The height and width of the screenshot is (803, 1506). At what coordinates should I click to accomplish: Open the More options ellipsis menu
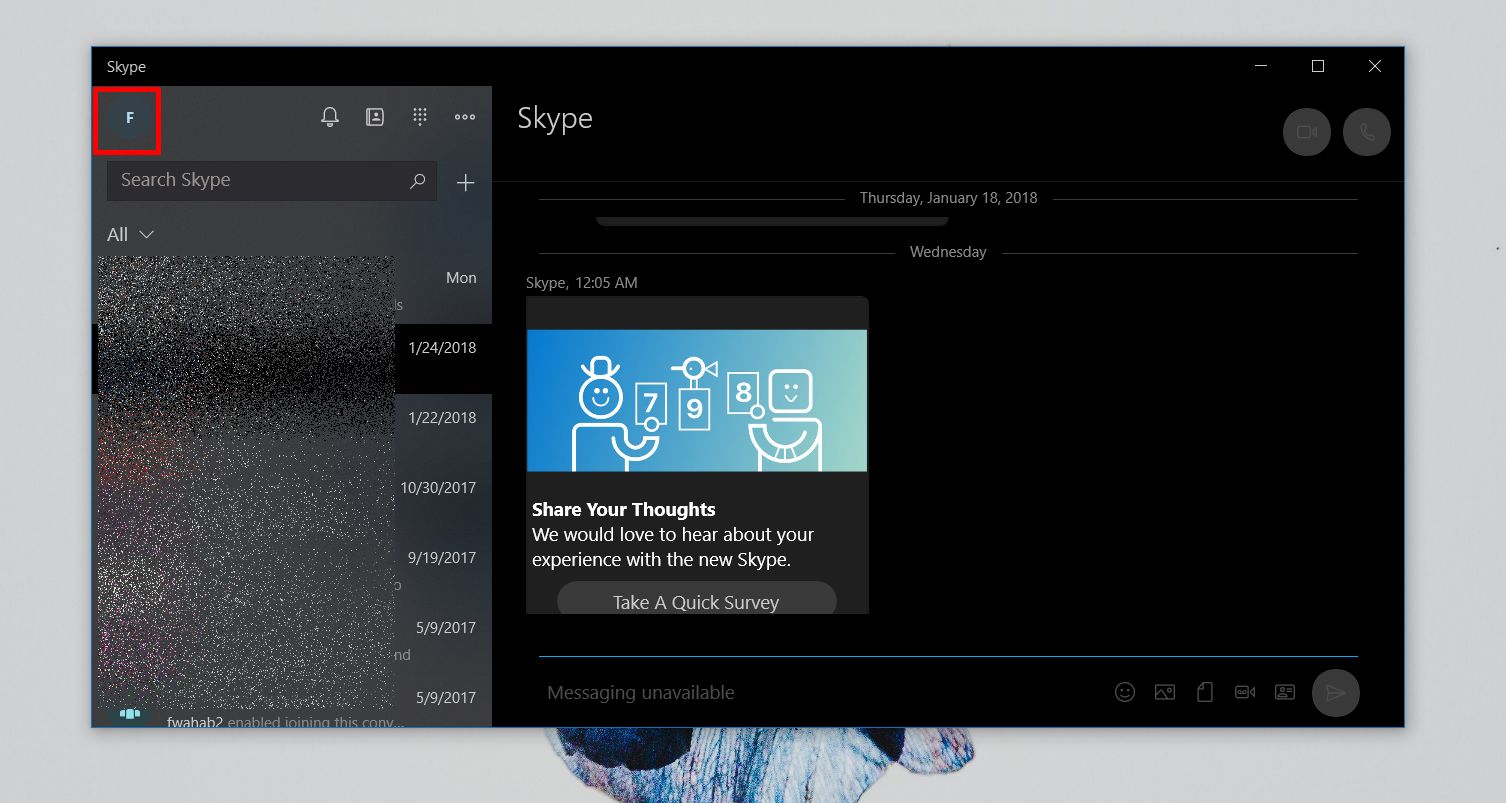coord(465,117)
